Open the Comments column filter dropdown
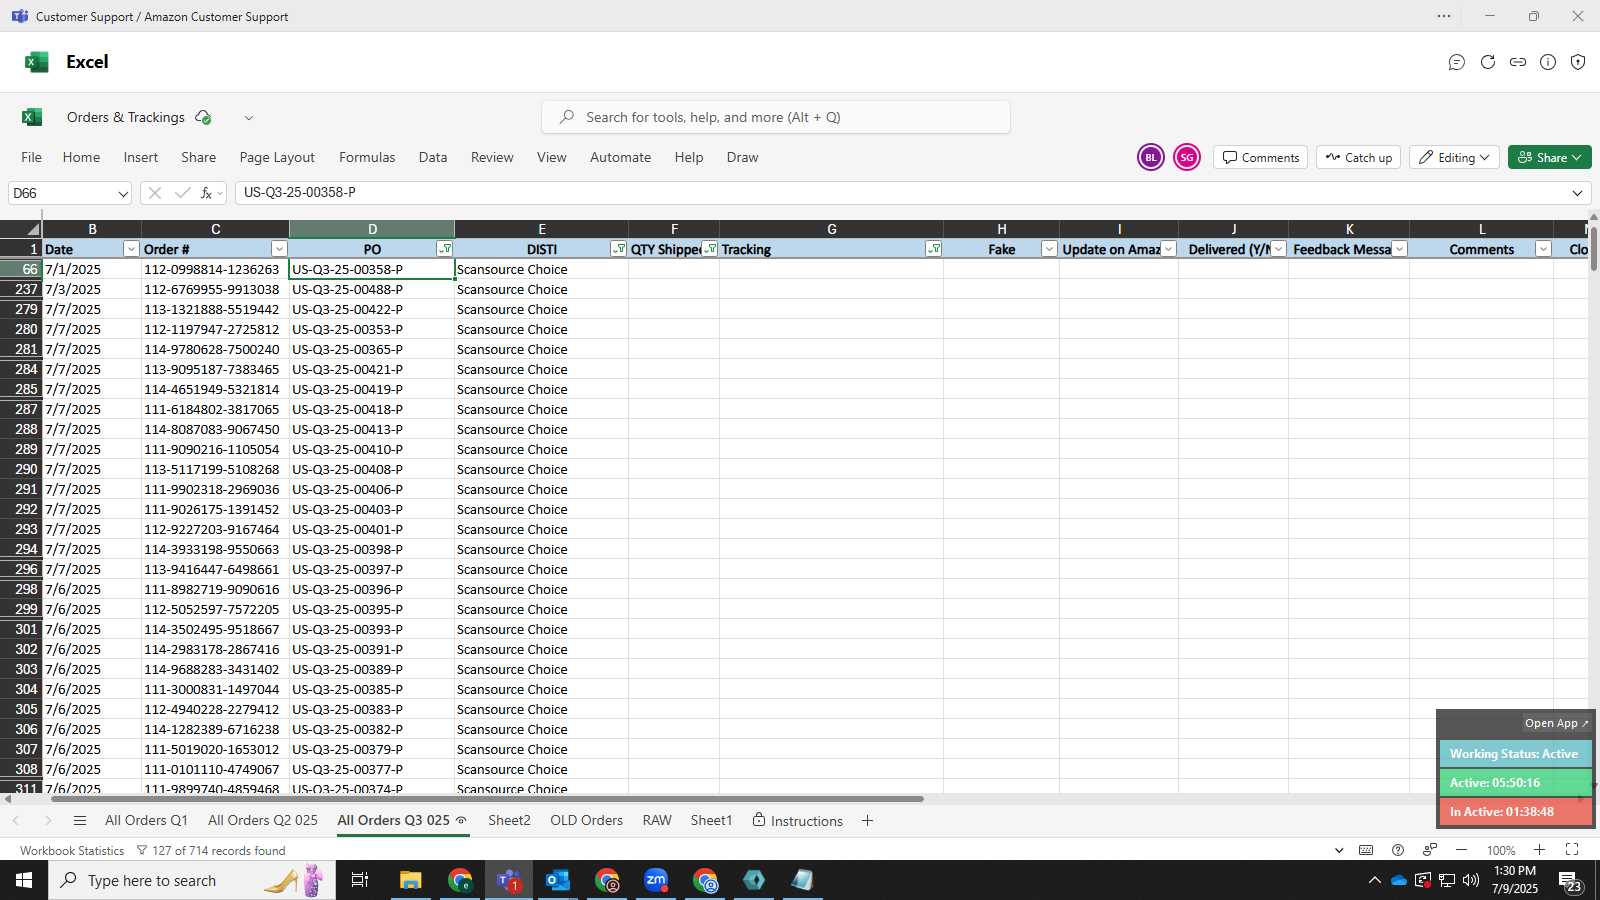Image resolution: width=1600 pixels, height=900 pixels. (x=1543, y=249)
